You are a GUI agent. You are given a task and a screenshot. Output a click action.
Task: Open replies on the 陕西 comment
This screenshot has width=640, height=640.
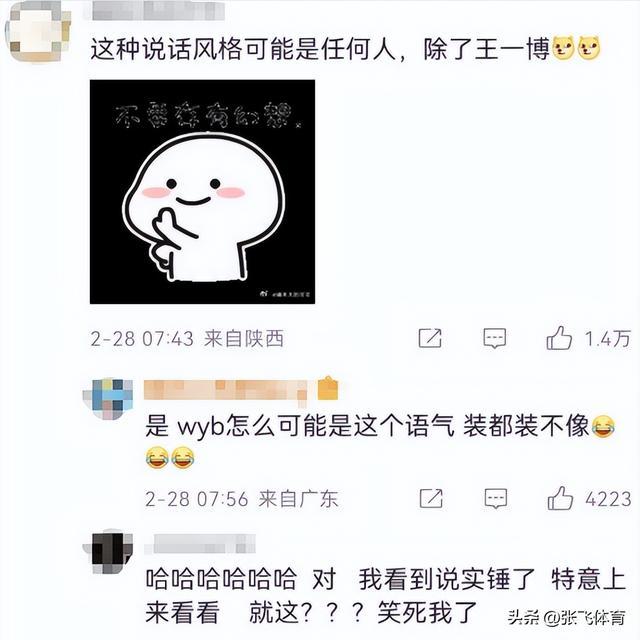[x=495, y=338]
